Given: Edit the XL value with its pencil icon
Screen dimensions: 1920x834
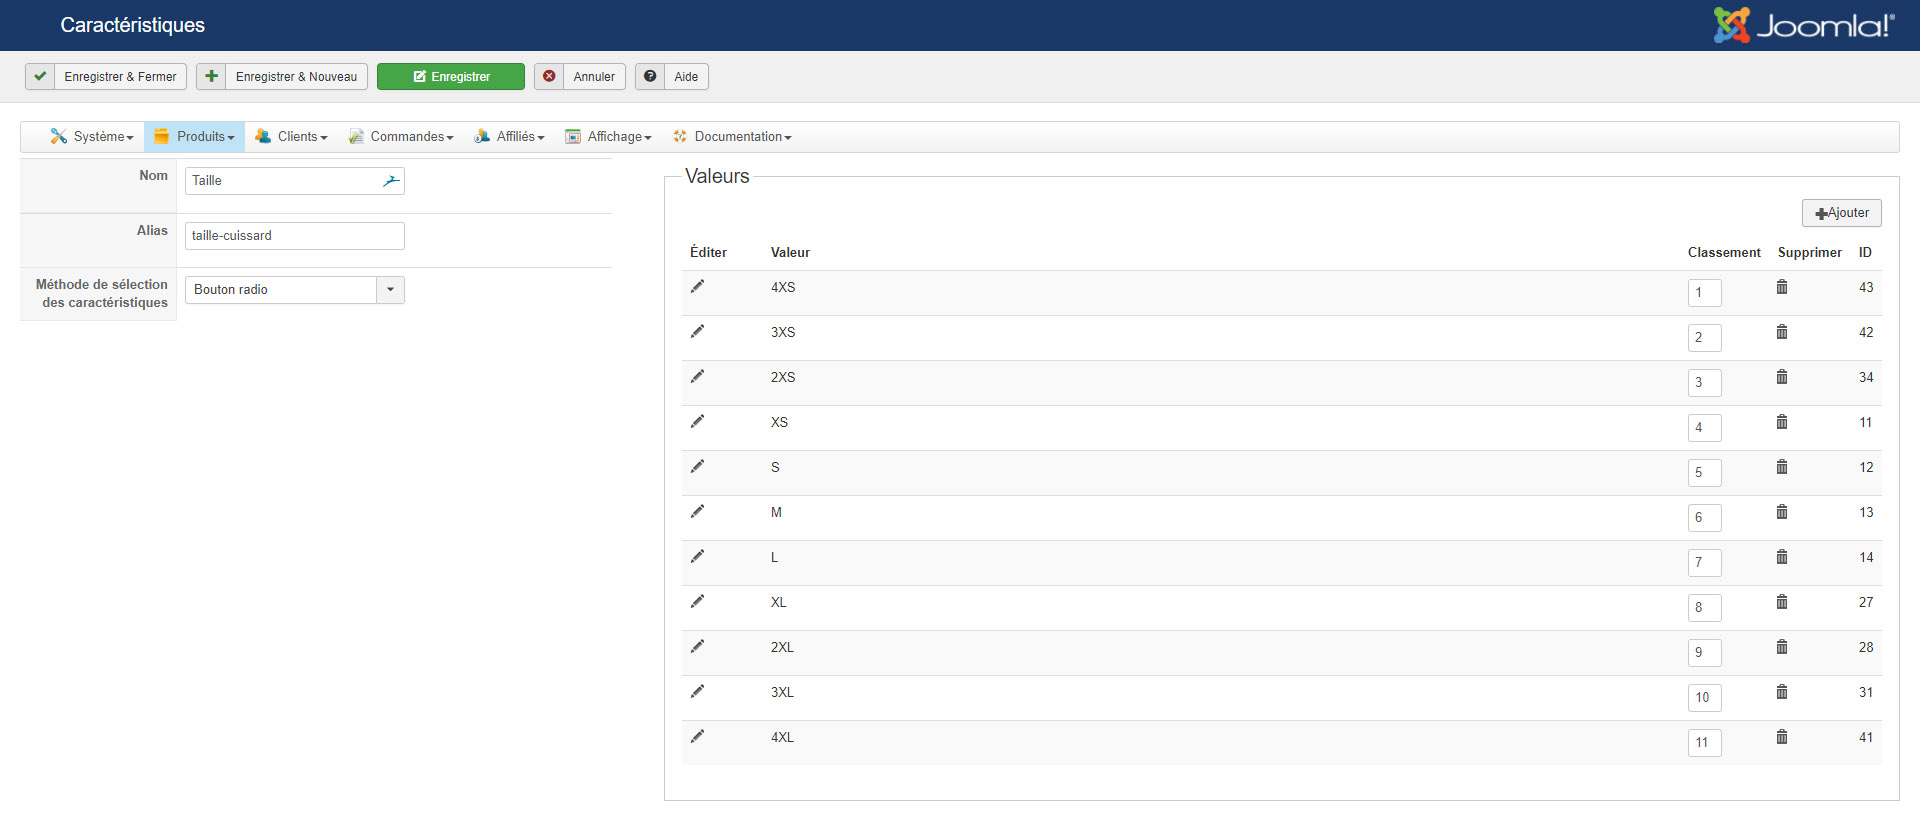Looking at the screenshot, I should [x=697, y=602].
